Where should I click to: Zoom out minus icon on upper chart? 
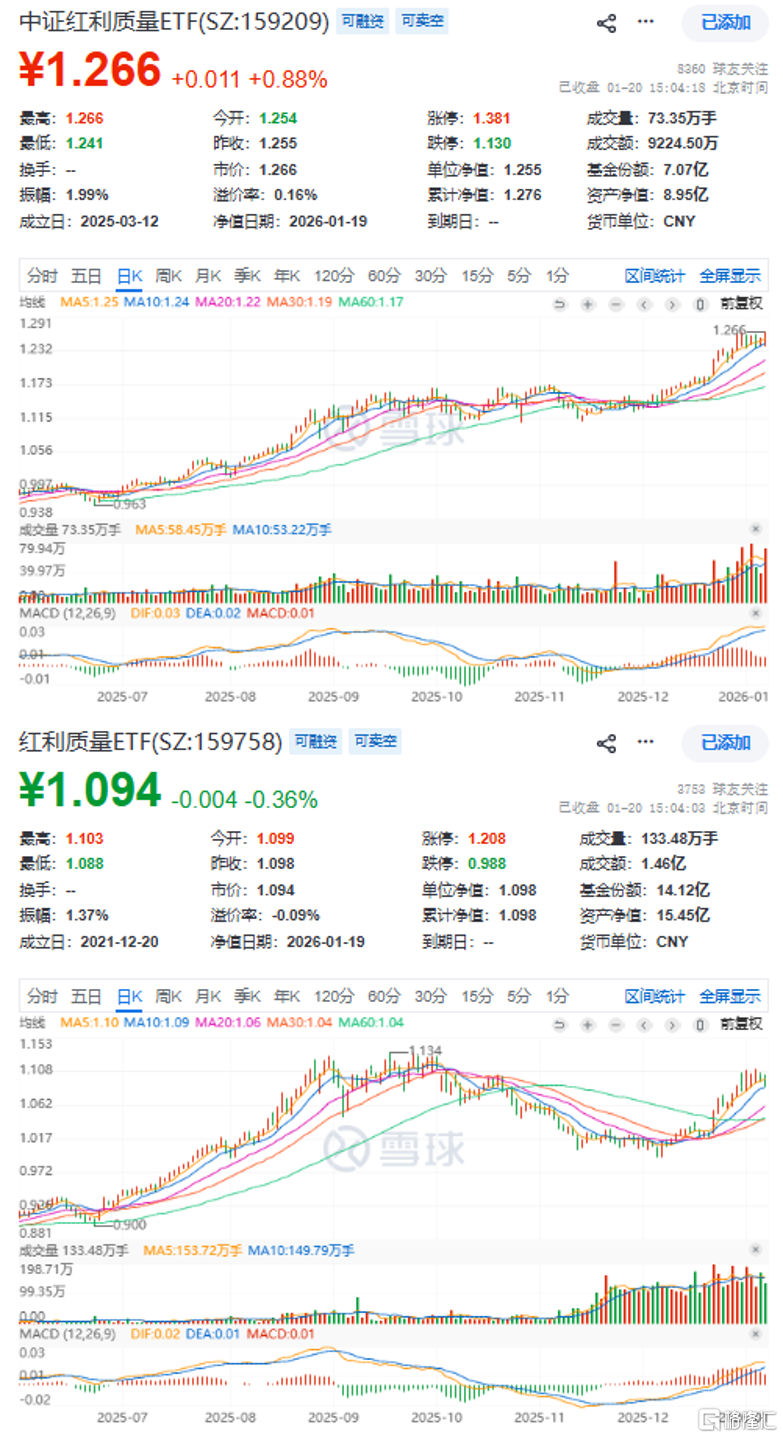616,304
